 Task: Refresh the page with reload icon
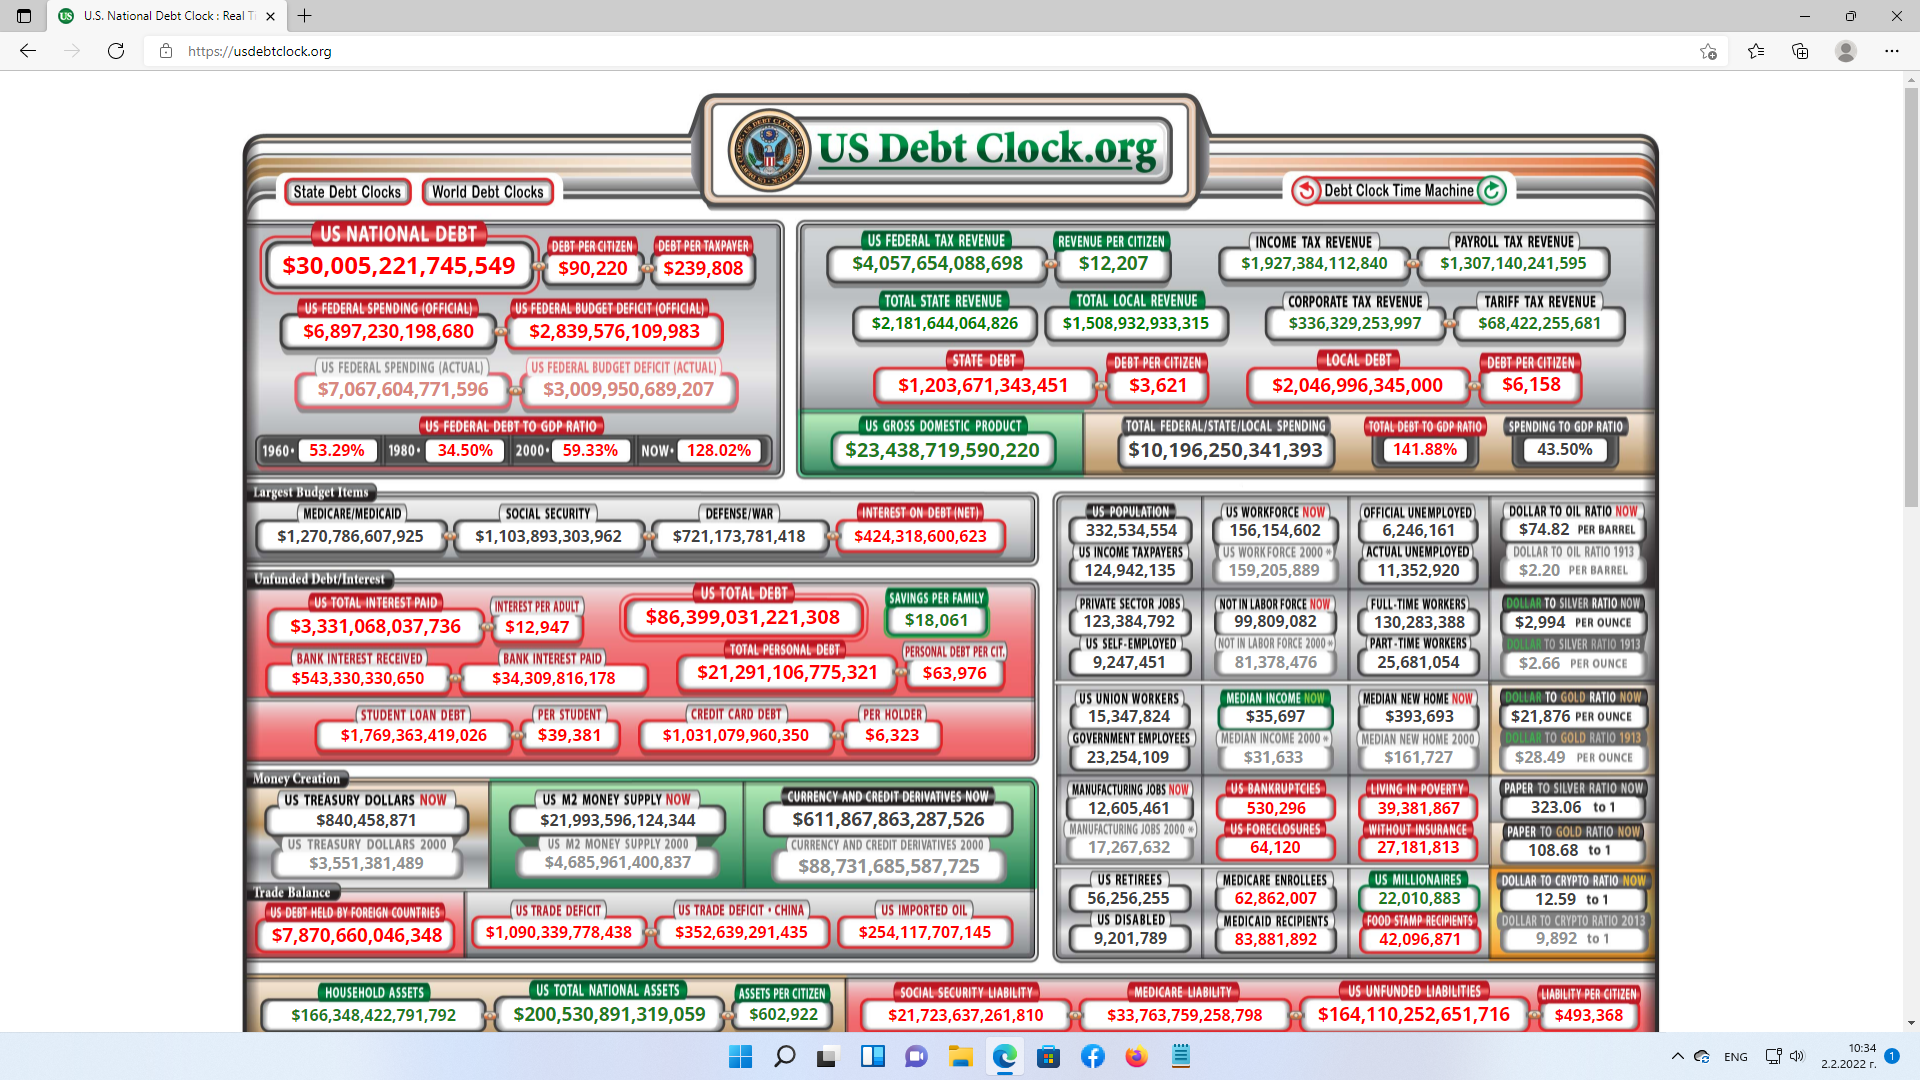pos(116,51)
